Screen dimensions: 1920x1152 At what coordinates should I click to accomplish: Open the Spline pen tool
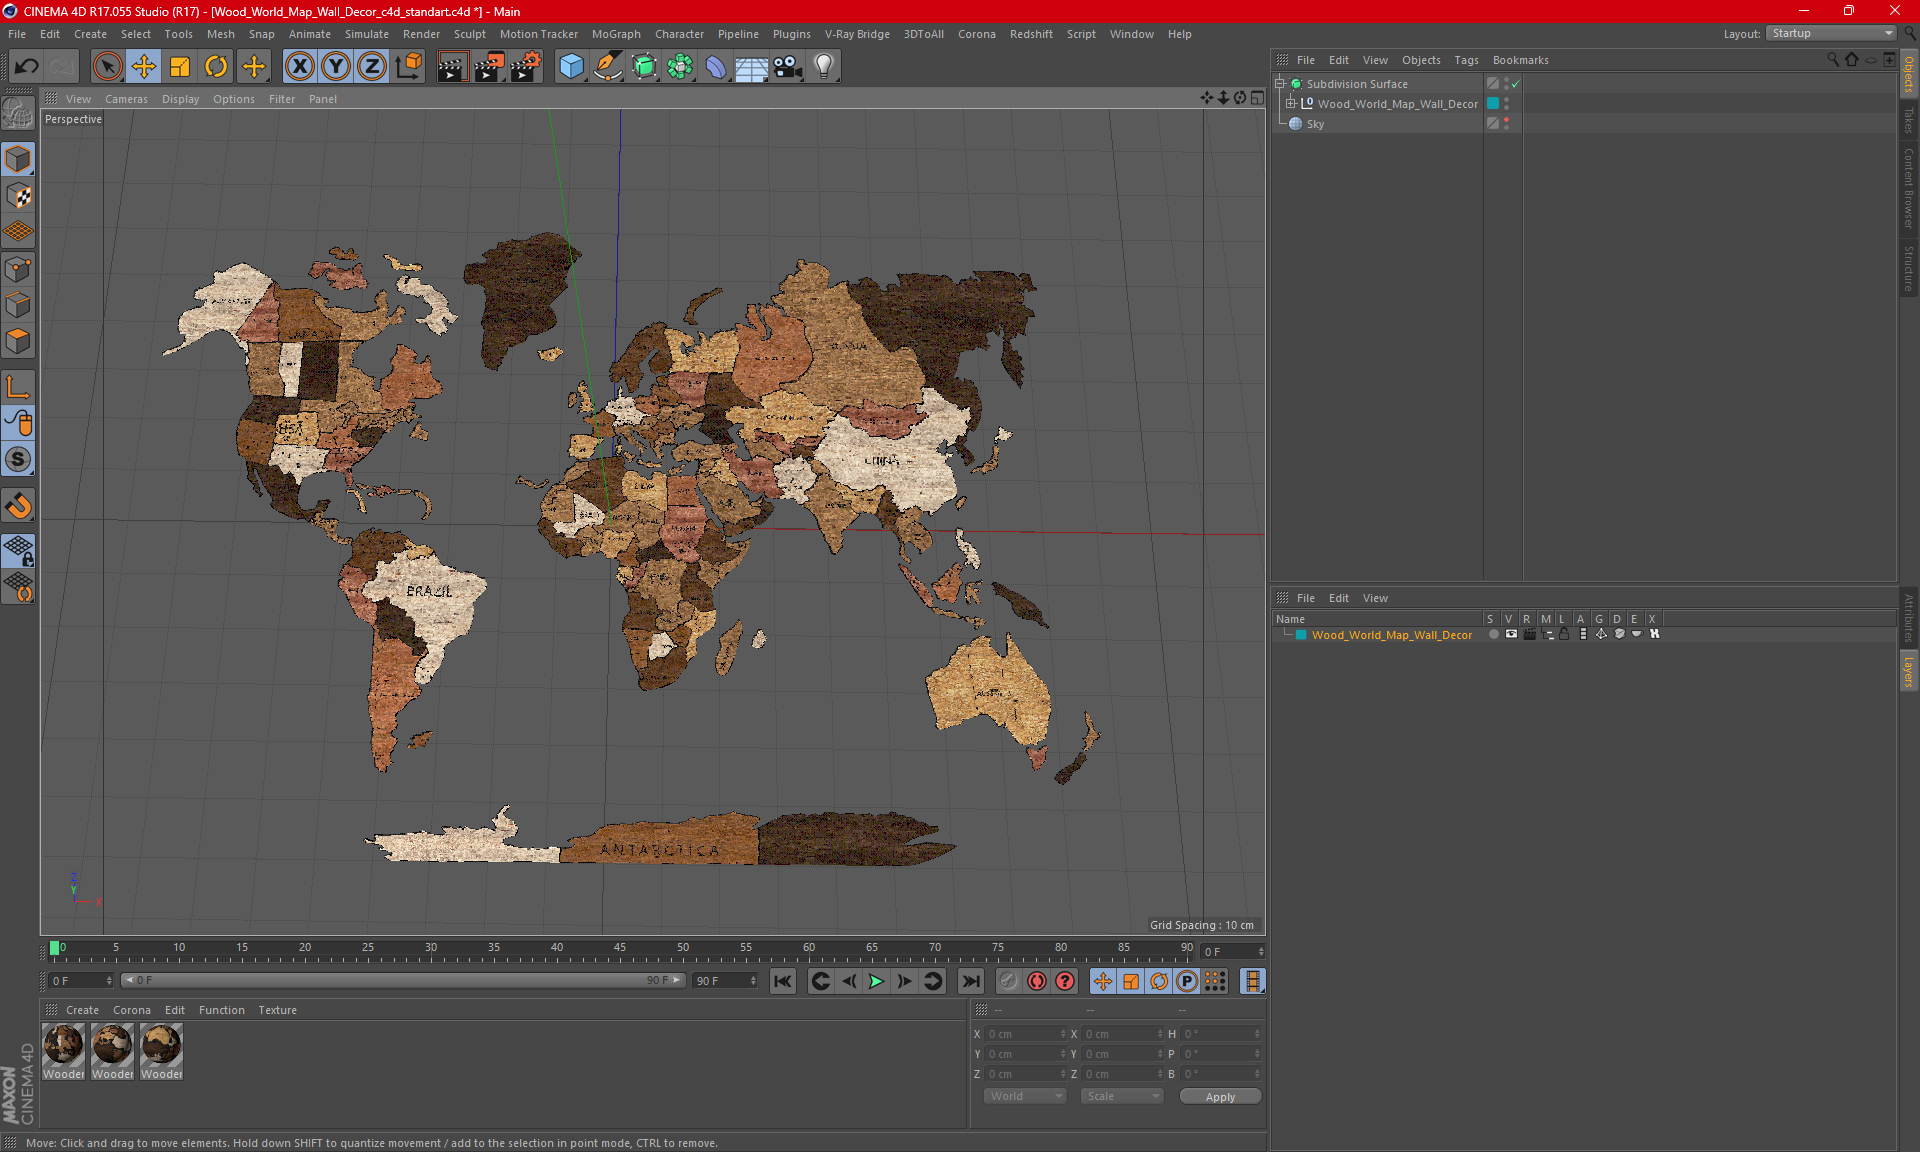608,67
